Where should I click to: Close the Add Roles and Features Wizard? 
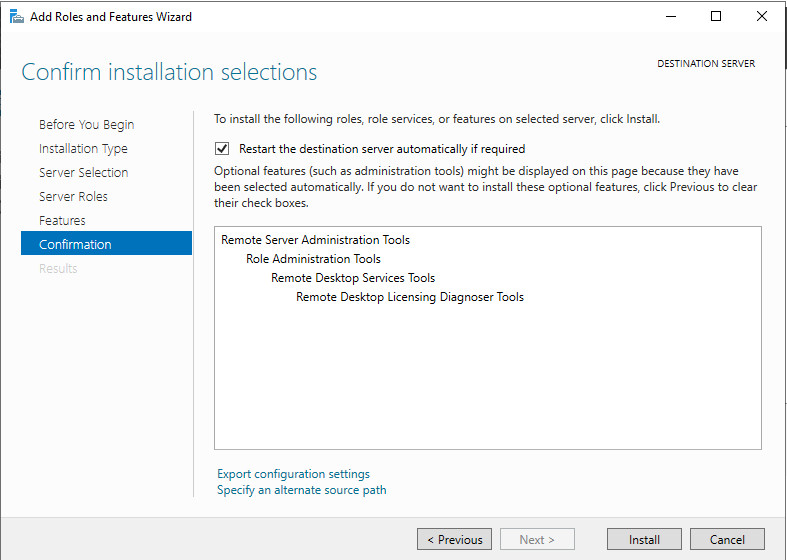click(761, 16)
